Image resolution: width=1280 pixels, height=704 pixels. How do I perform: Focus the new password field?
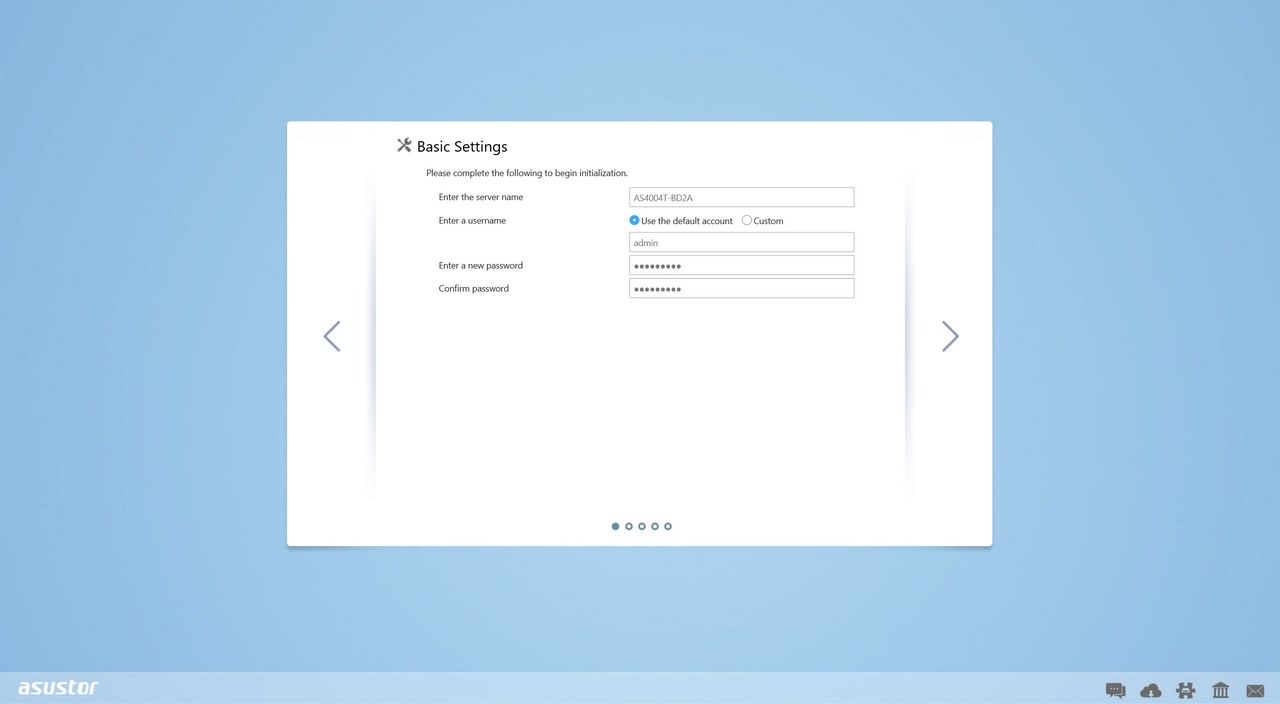741,265
